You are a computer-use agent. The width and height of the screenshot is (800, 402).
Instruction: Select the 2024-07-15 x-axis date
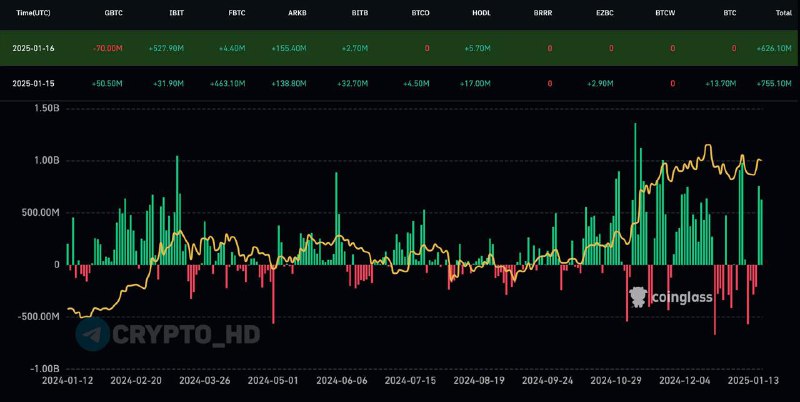coord(410,381)
